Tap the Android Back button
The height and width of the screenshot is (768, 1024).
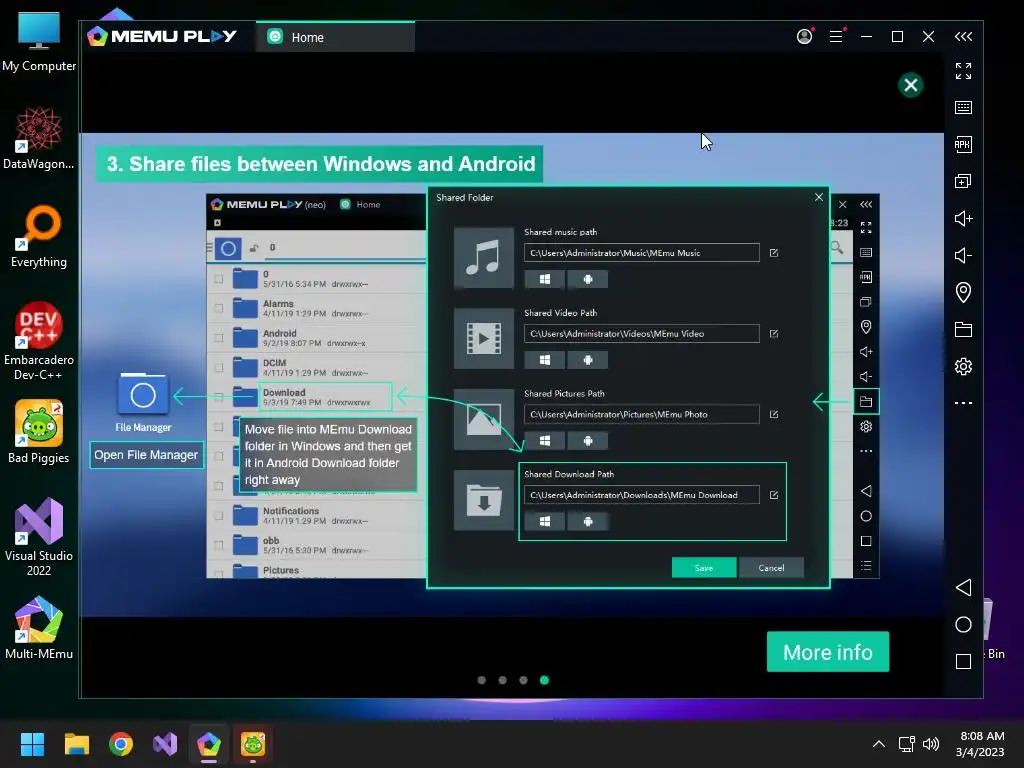[x=963, y=588]
